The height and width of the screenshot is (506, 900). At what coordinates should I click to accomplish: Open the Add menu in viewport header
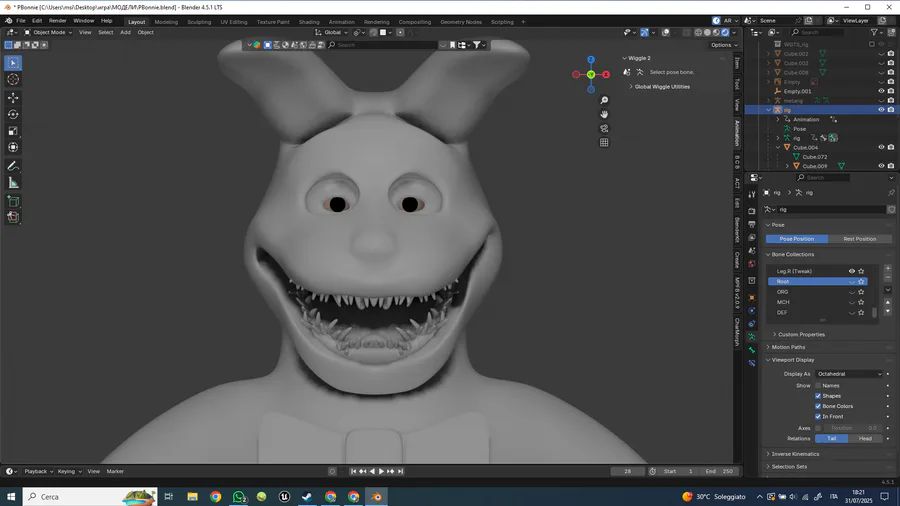[x=125, y=32]
